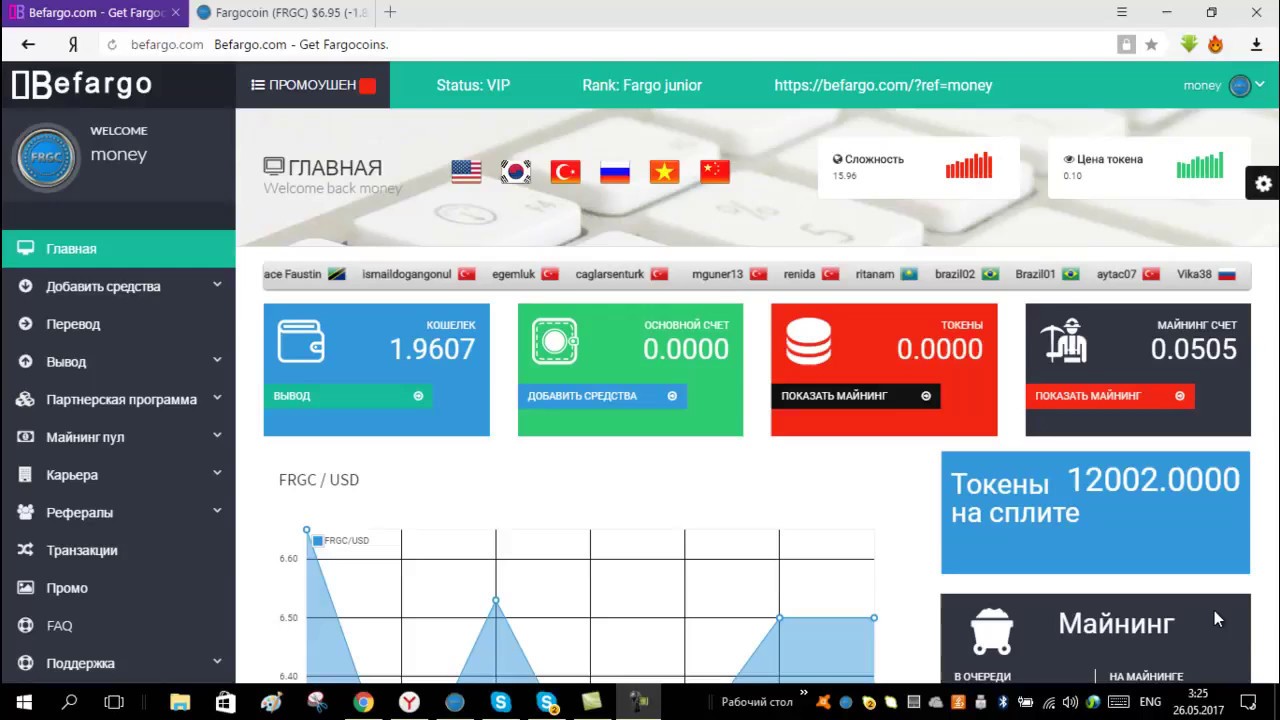The height and width of the screenshot is (720, 1280).
Task: Open the FAQ sidebar item
Action: pos(118,626)
